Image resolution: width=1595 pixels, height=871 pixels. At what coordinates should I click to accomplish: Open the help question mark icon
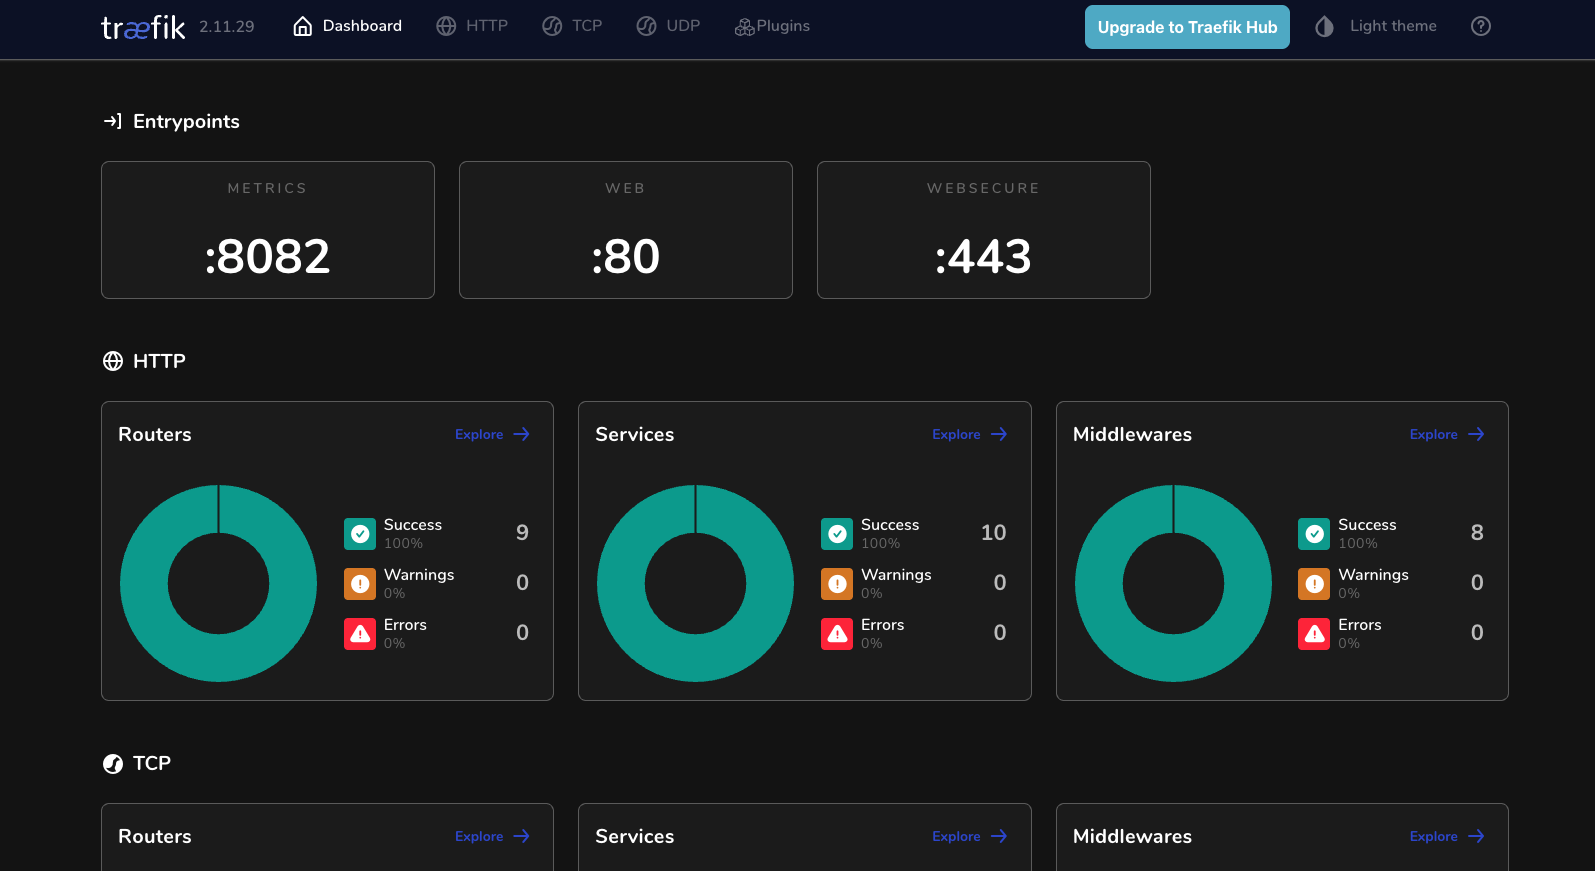click(x=1480, y=27)
